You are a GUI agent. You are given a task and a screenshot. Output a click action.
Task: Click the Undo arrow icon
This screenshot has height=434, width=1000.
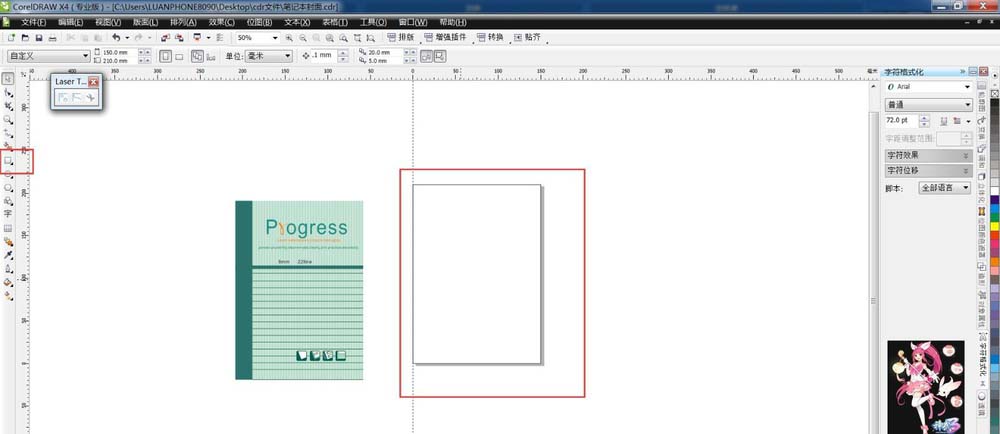(x=117, y=38)
